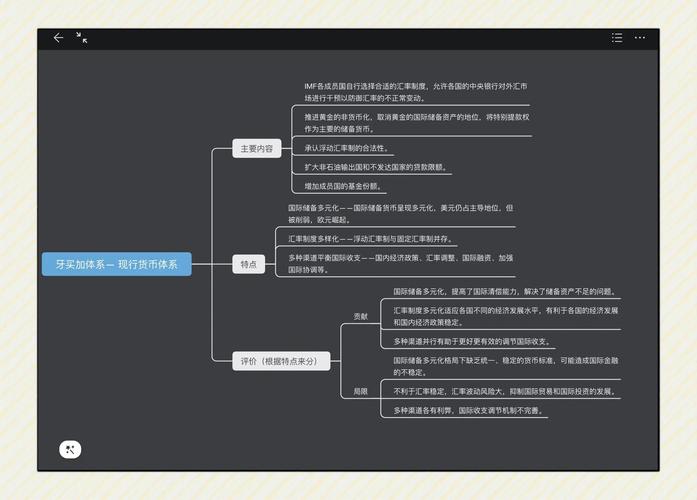
Task: Select the IMF各成员国 exchange rate node
Action: click(416, 92)
